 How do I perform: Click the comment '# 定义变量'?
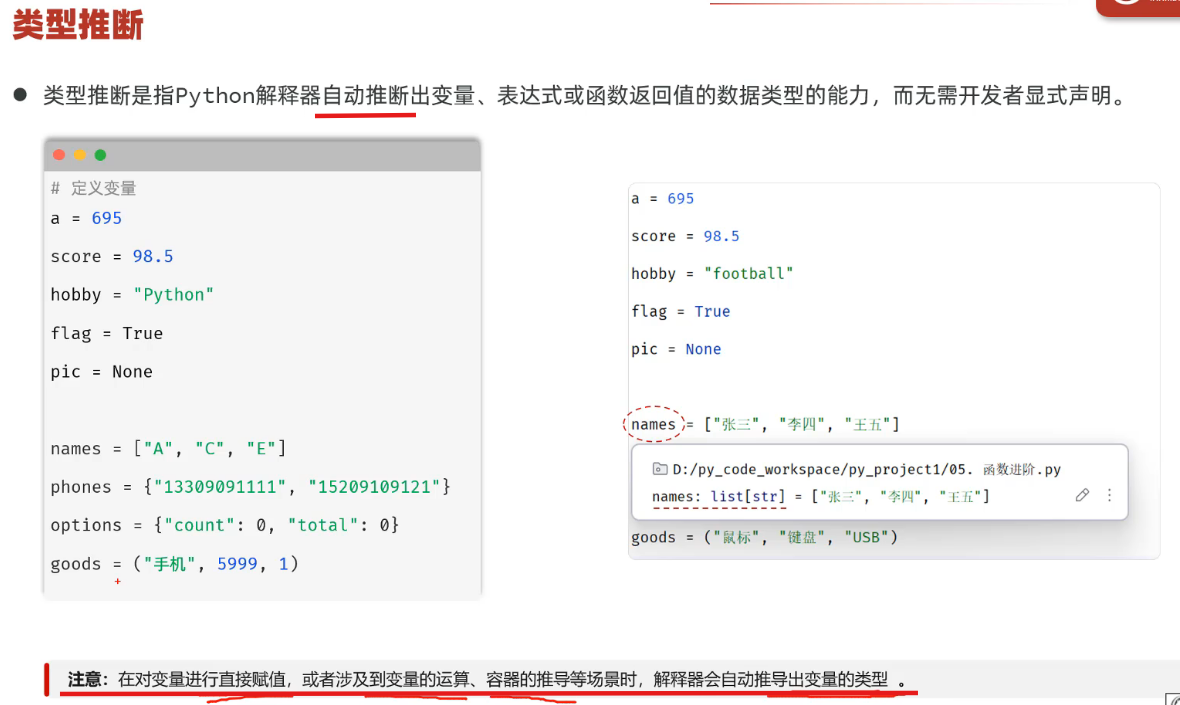point(93,188)
